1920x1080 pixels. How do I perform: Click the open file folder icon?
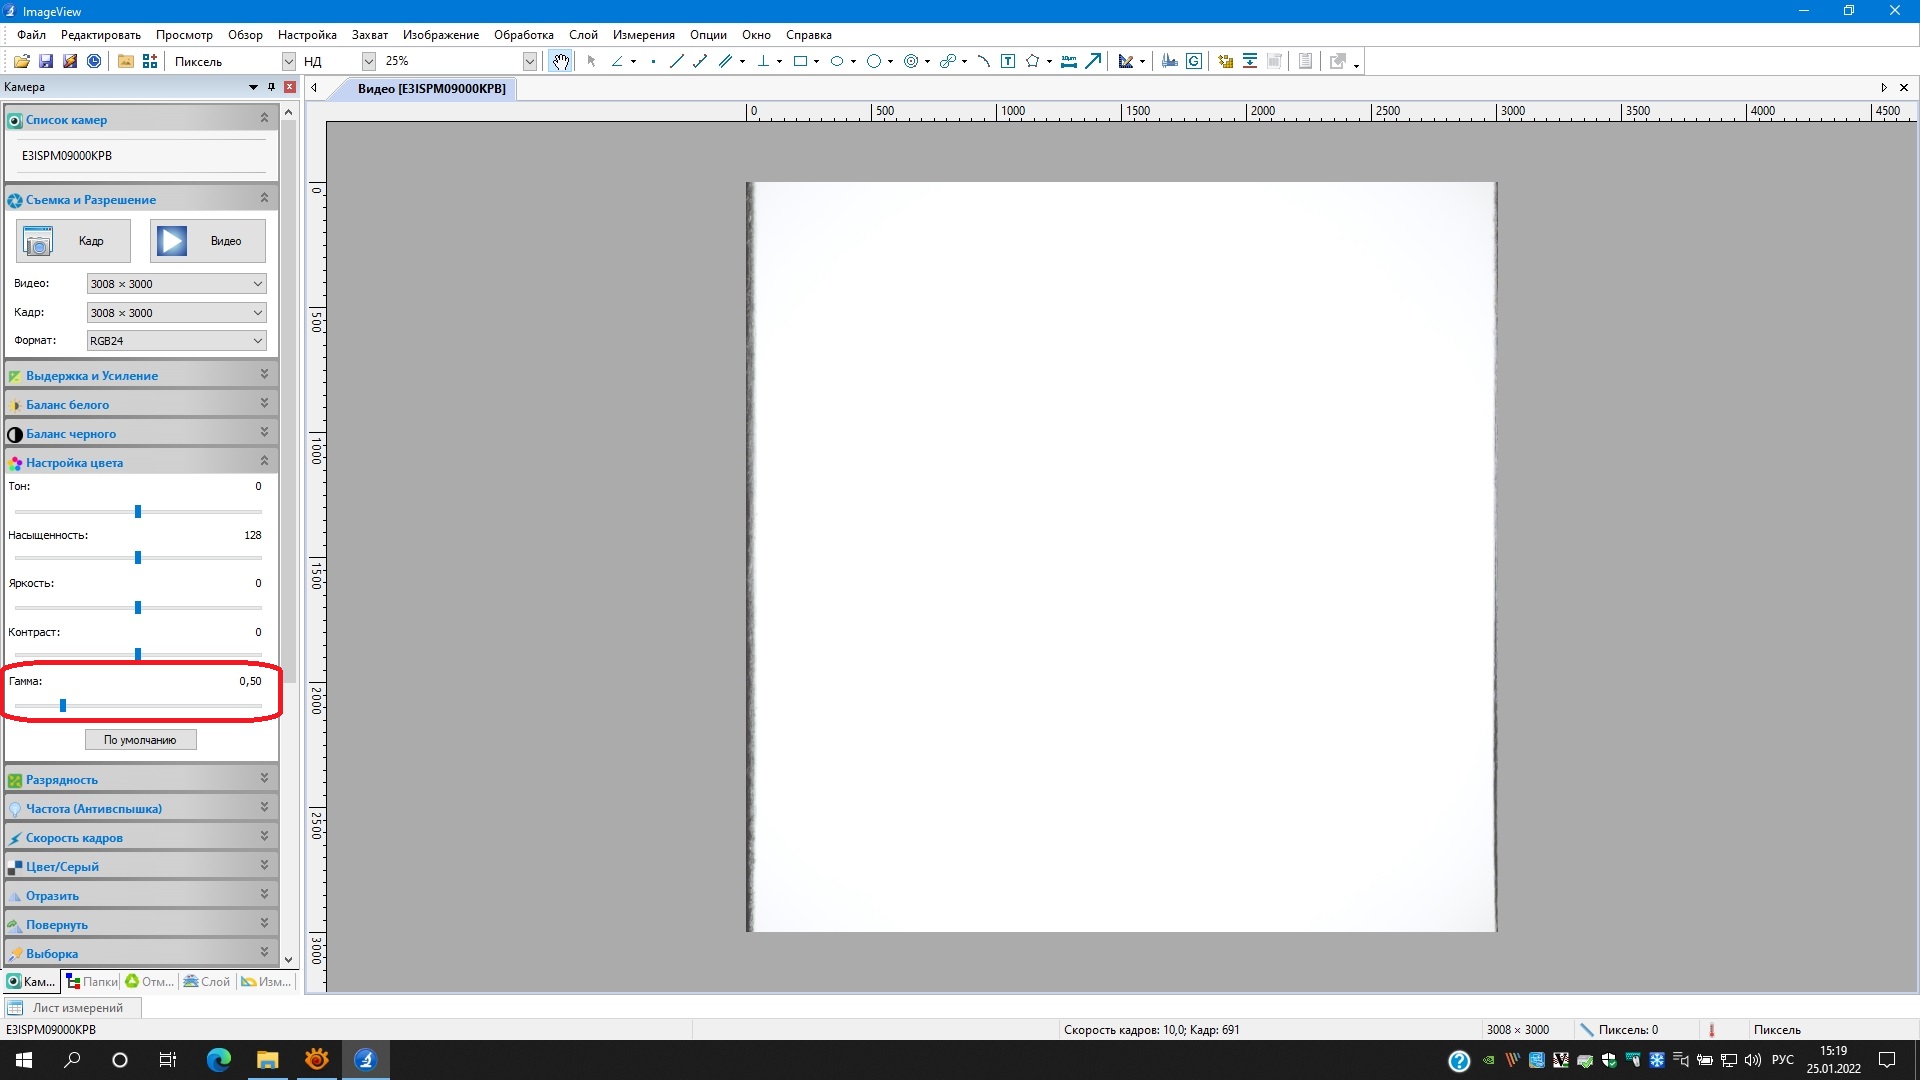click(22, 62)
